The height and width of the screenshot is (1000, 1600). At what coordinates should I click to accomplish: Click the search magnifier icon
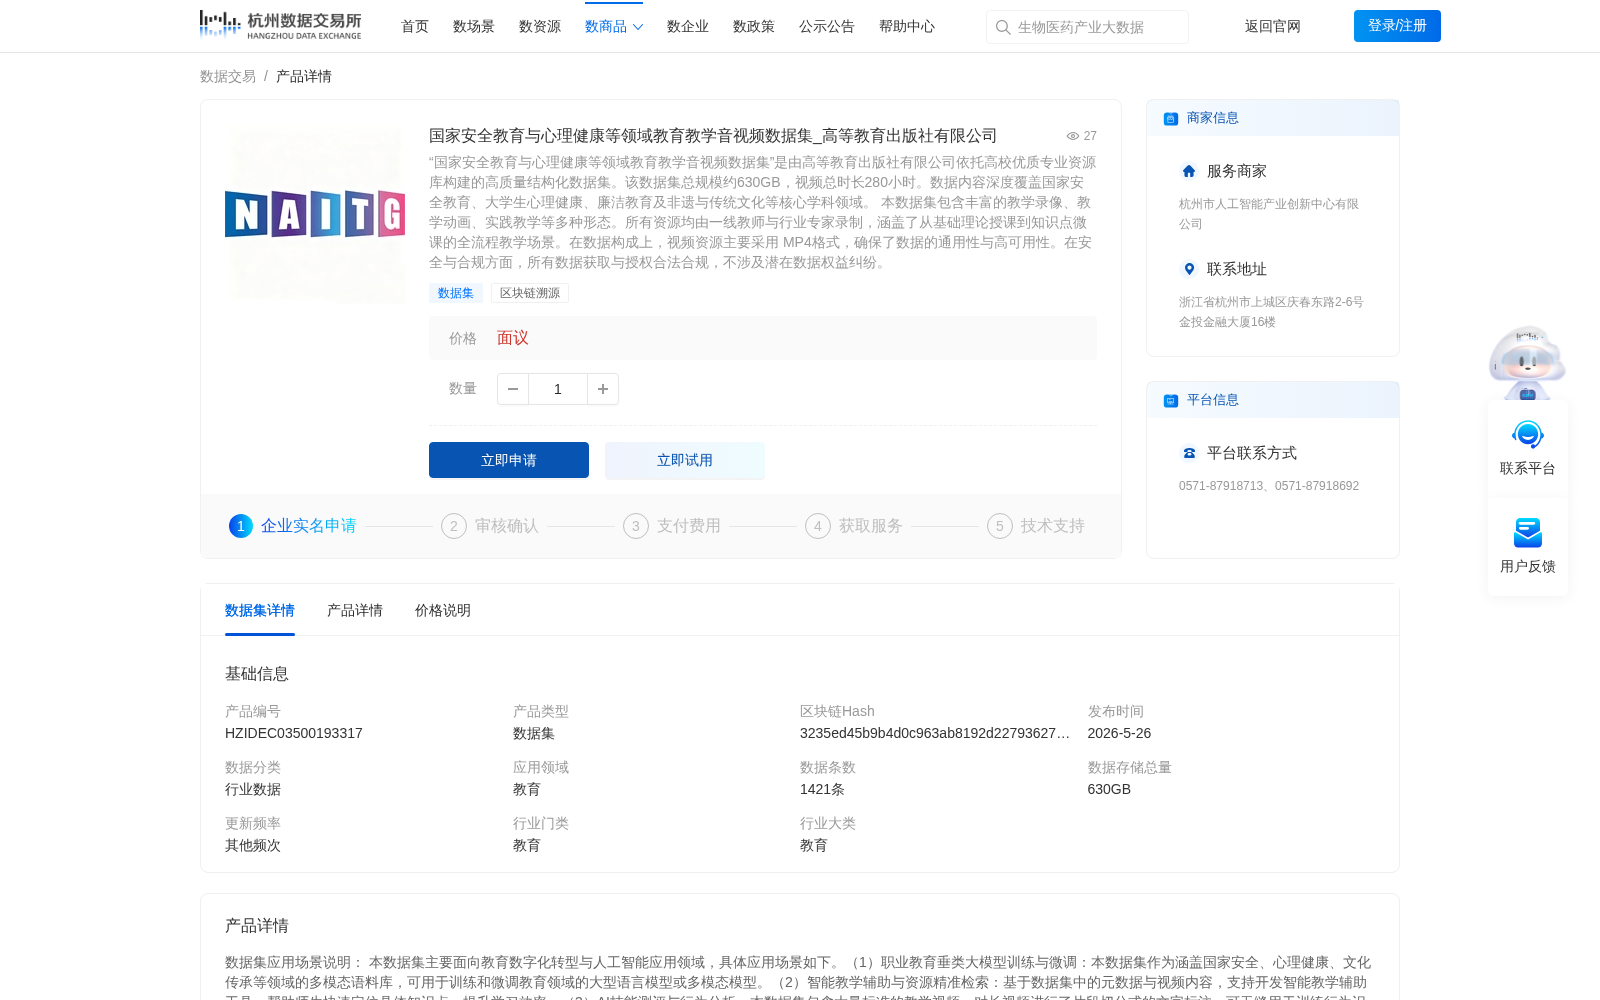(x=1003, y=27)
